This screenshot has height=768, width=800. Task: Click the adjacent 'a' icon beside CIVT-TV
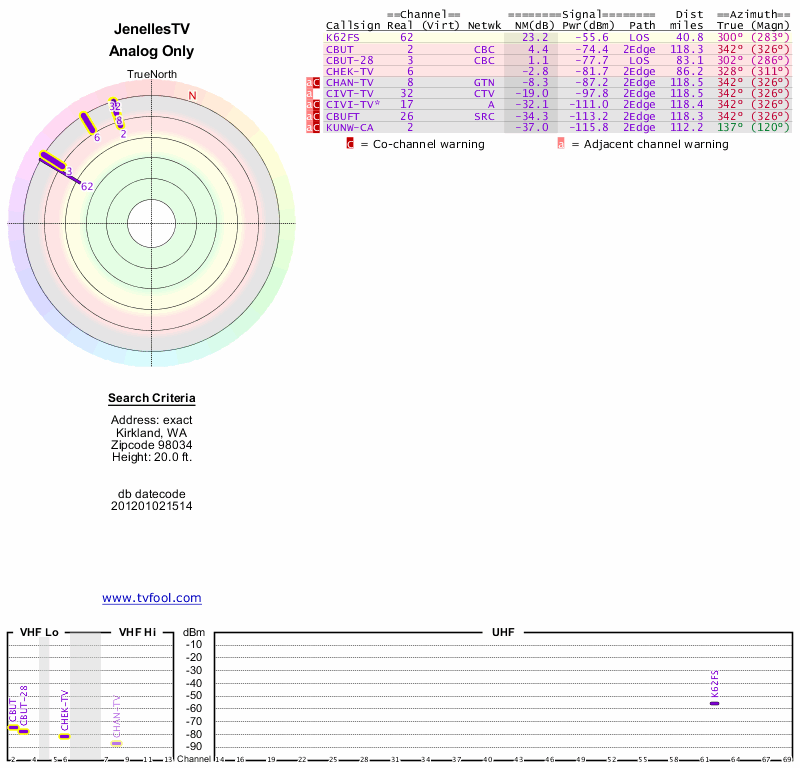pyautogui.click(x=309, y=94)
